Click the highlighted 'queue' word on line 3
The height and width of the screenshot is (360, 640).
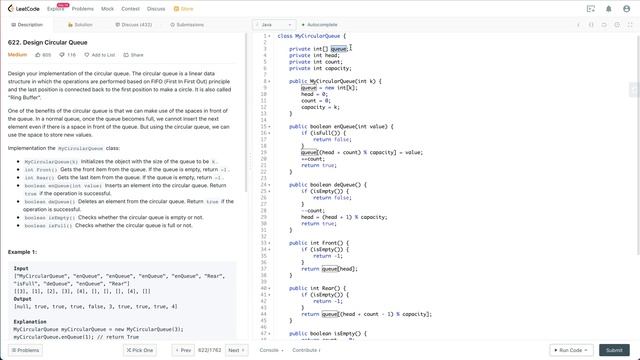[338, 49]
